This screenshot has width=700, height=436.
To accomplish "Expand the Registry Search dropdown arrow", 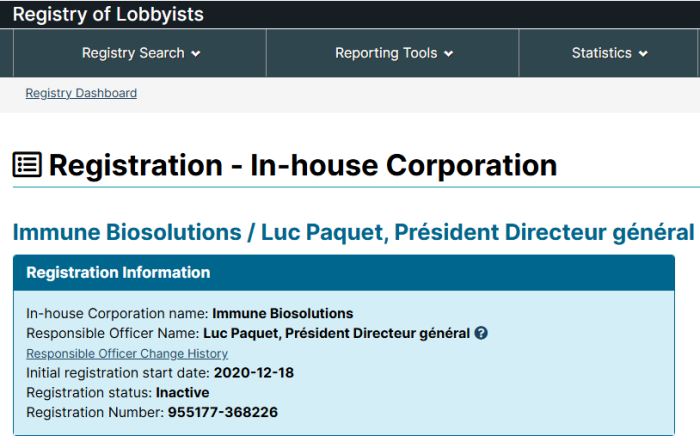I will 196,54.
